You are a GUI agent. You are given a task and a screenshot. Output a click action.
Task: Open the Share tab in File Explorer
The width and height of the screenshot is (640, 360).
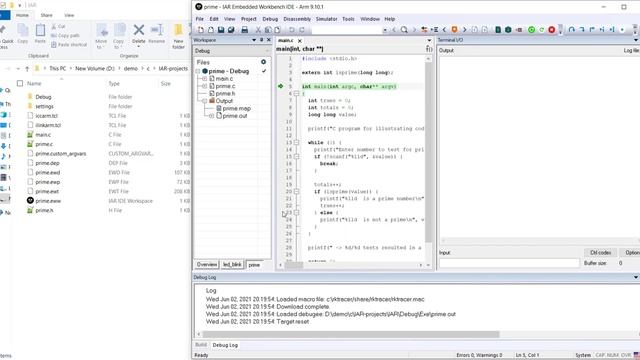pos(46,15)
